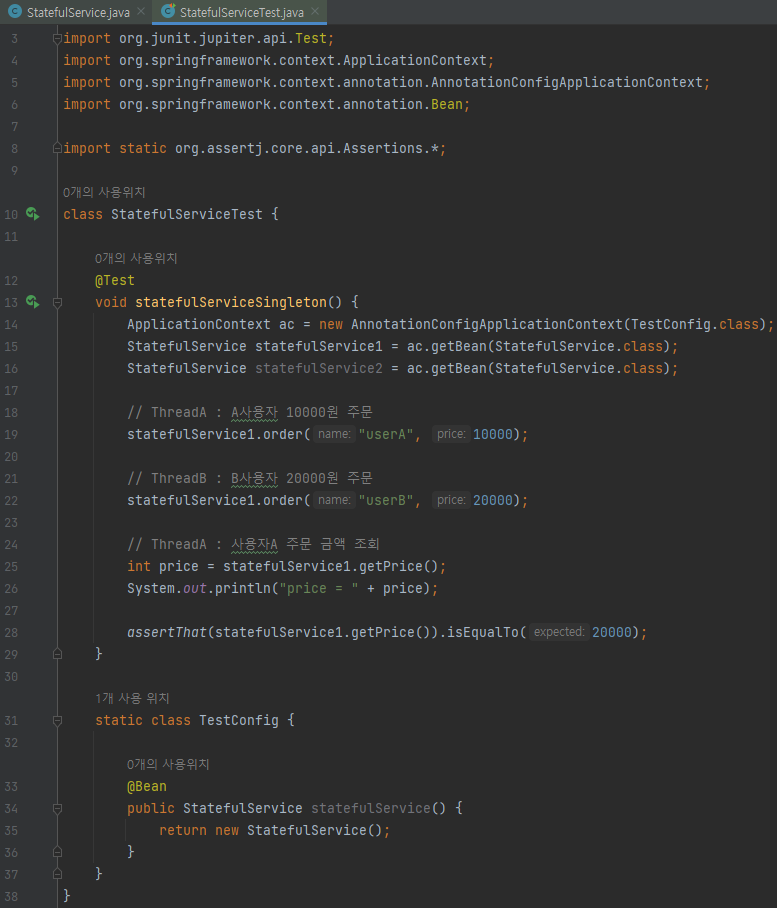Click the method fold end marker on line 29
This screenshot has height=908, width=777.
[x=57, y=654]
